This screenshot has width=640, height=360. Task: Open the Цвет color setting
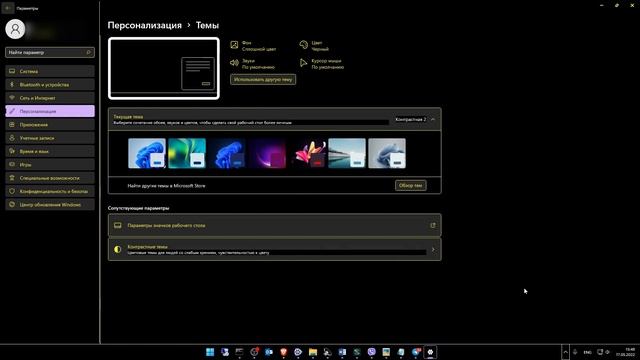314,45
